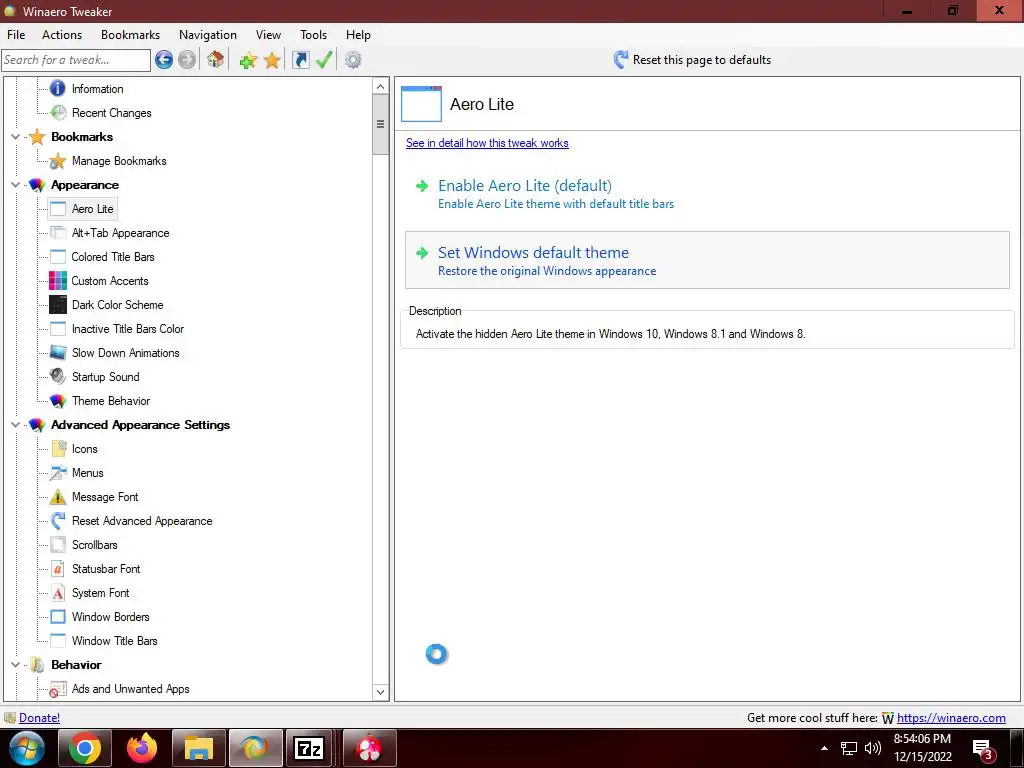Open settings via gear toolbar icon
The width and height of the screenshot is (1024, 768).
(353, 60)
